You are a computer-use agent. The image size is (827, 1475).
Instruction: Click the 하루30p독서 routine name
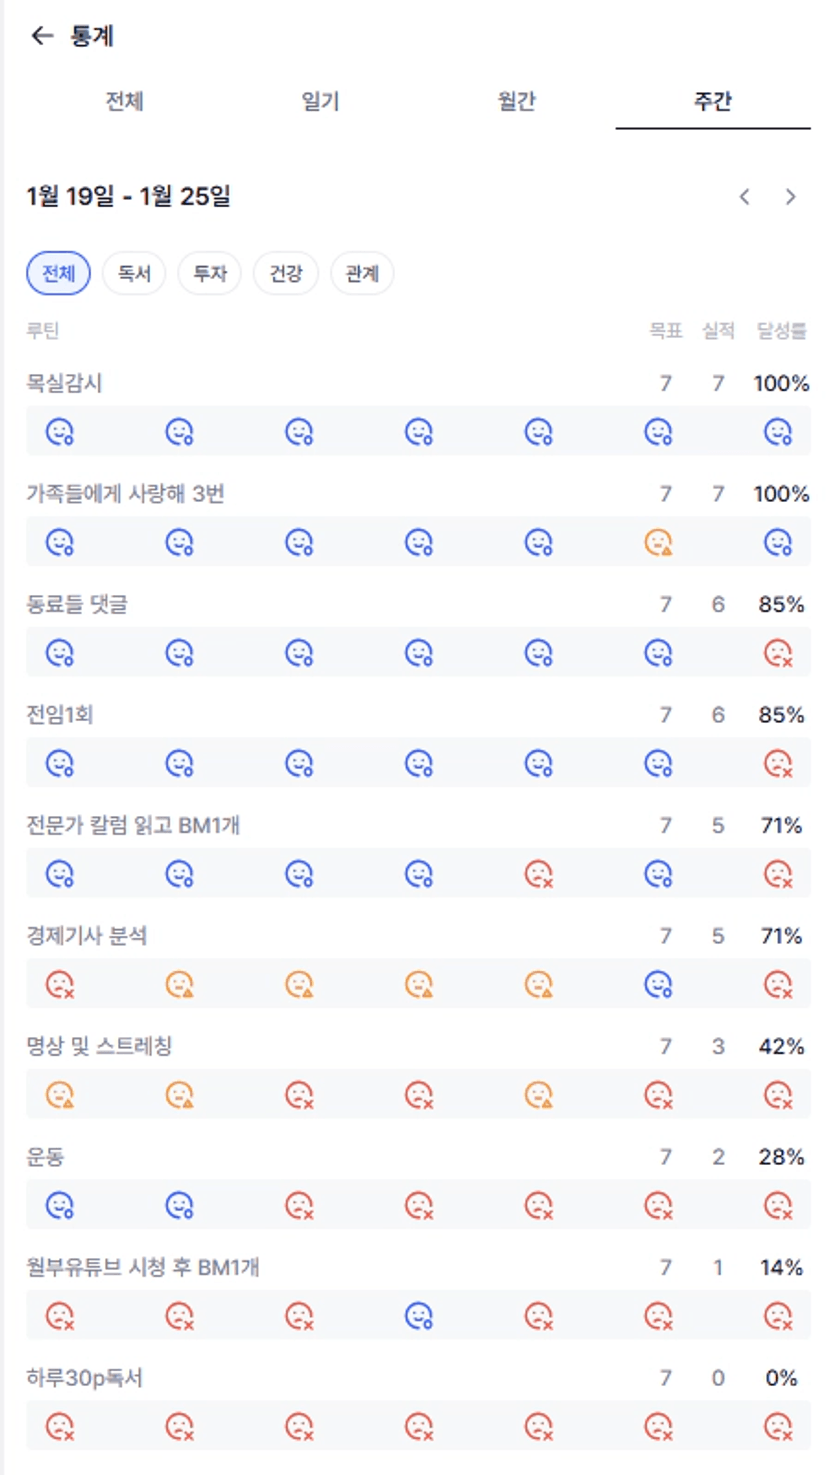coord(85,1378)
